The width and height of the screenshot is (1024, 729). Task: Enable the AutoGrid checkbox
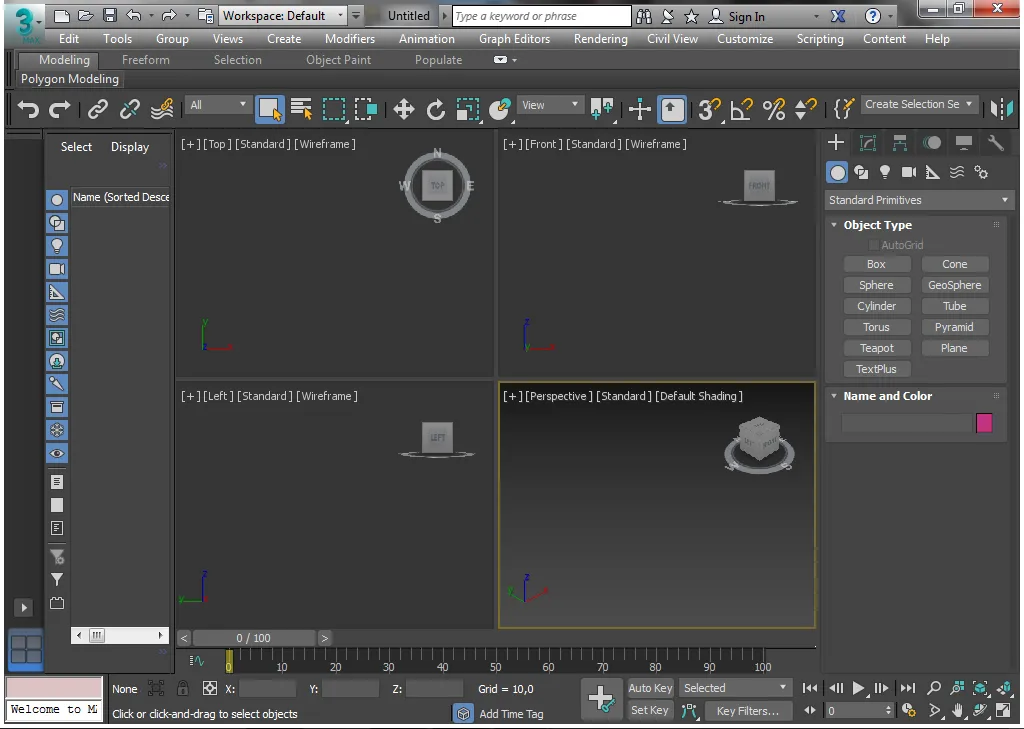pyautogui.click(x=874, y=245)
